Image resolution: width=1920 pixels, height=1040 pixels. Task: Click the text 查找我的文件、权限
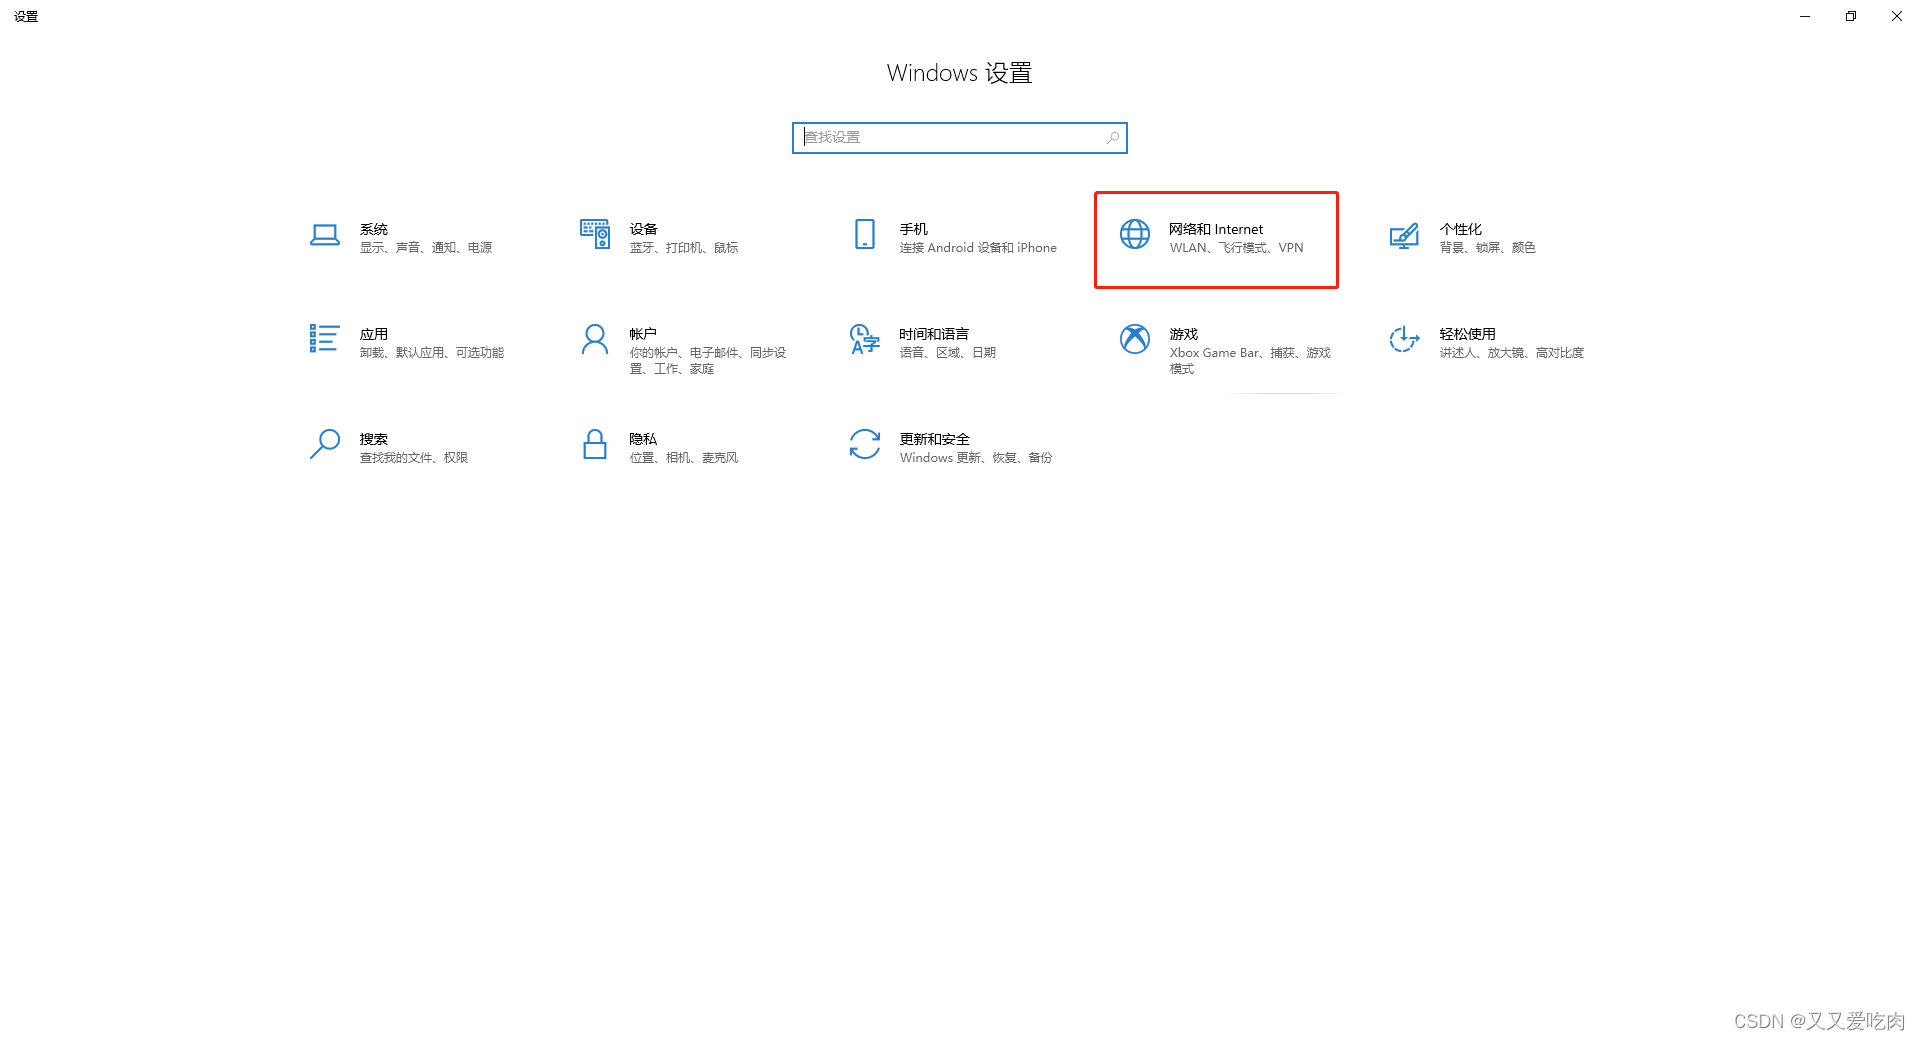coord(414,458)
